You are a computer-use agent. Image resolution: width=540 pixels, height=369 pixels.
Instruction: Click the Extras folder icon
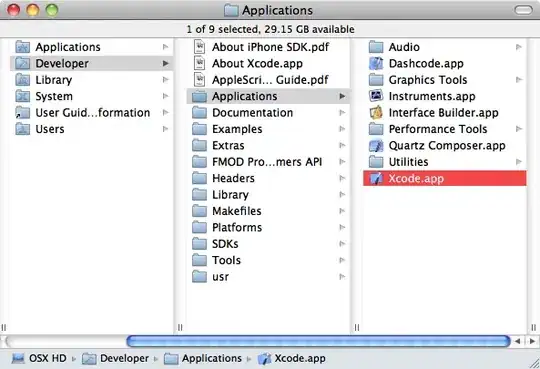(x=199, y=145)
